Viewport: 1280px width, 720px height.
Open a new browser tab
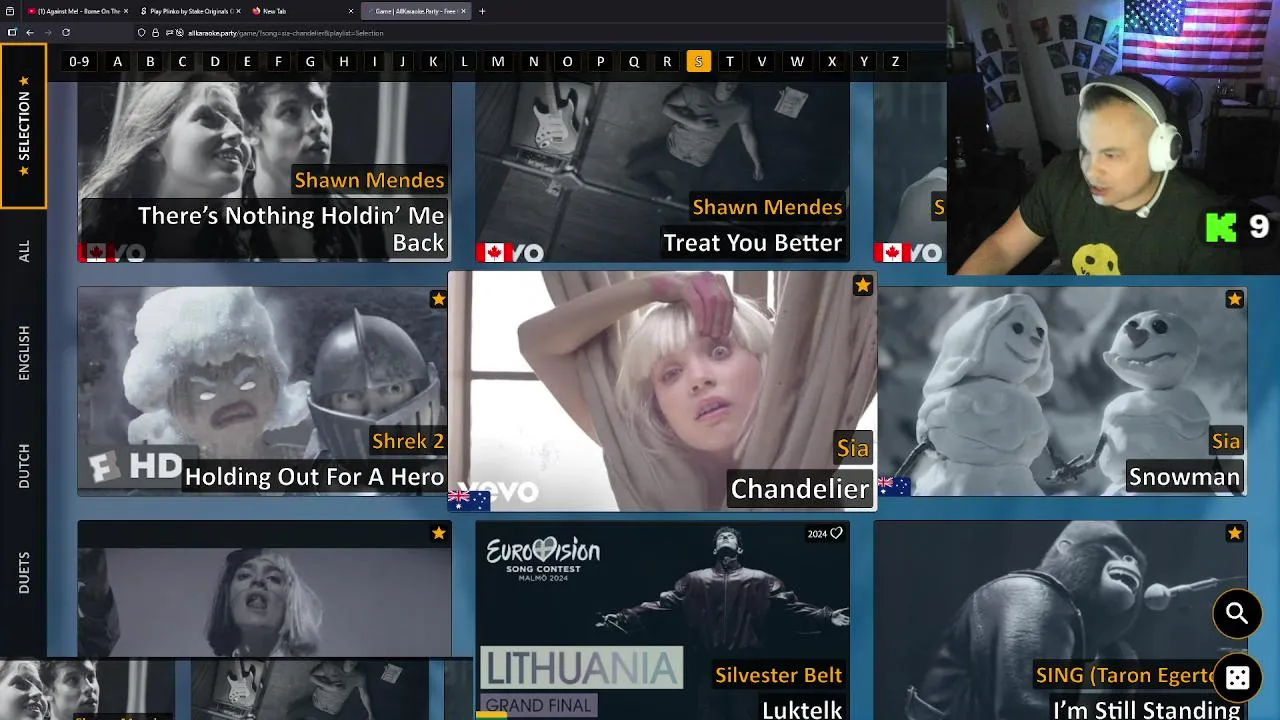(x=482, y=11)
